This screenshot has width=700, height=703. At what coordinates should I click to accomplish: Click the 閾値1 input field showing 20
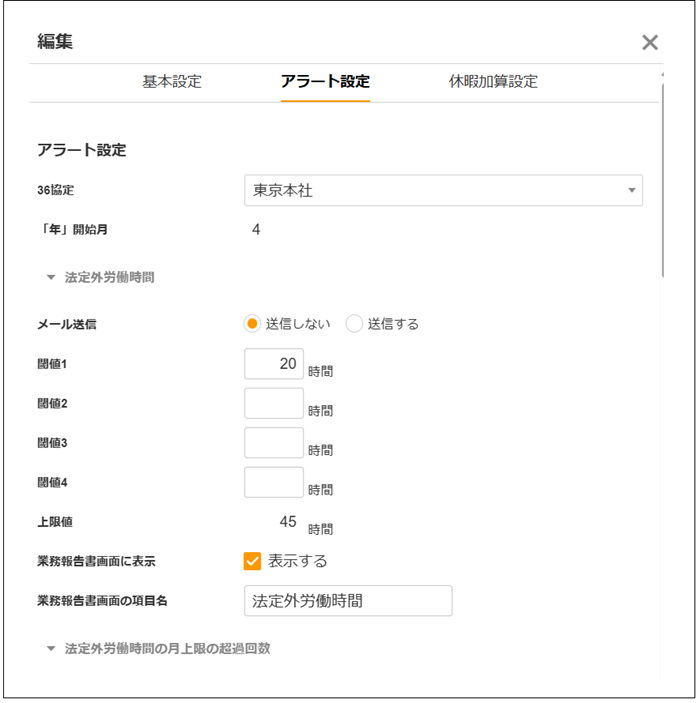(274, 364)
